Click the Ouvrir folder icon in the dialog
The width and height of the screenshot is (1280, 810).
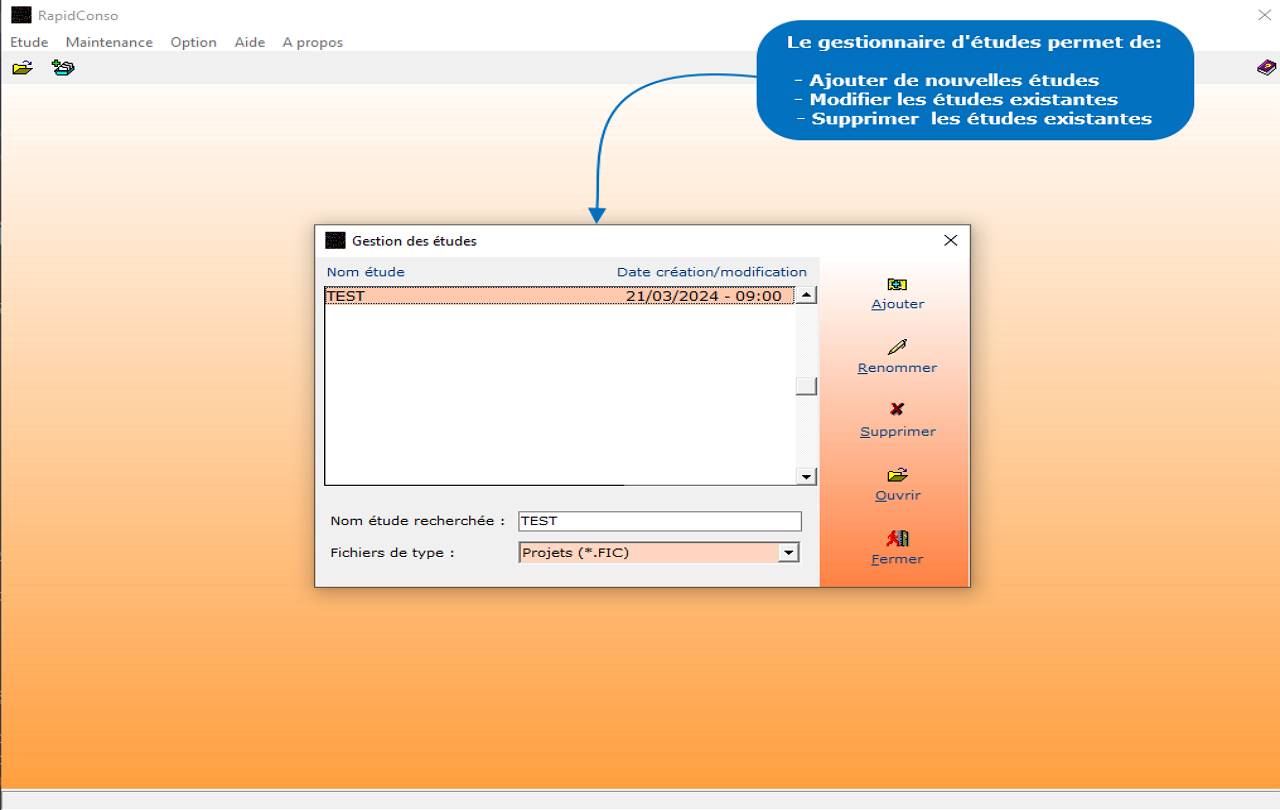click(x=897, y=475)
